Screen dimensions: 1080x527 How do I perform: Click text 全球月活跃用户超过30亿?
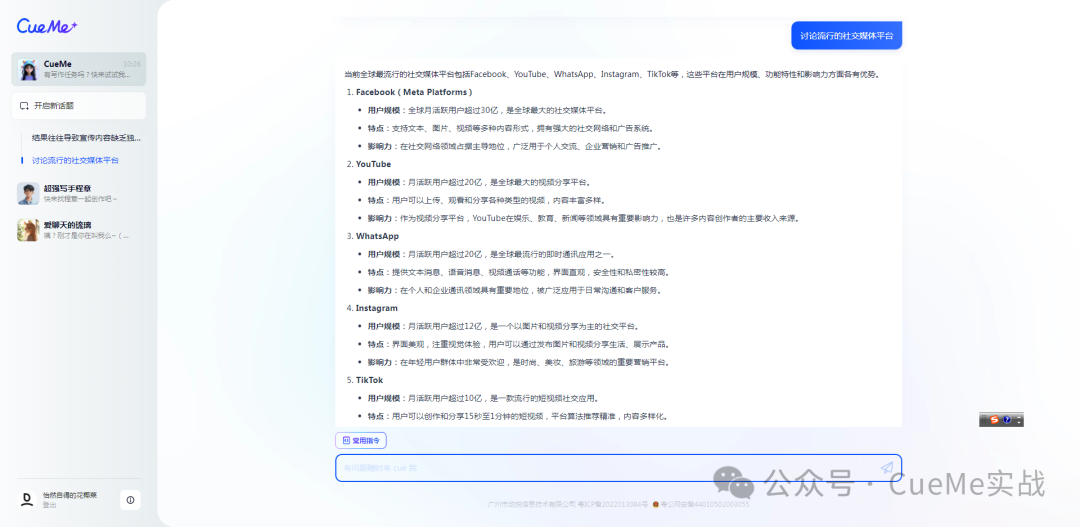click(455, 110)
